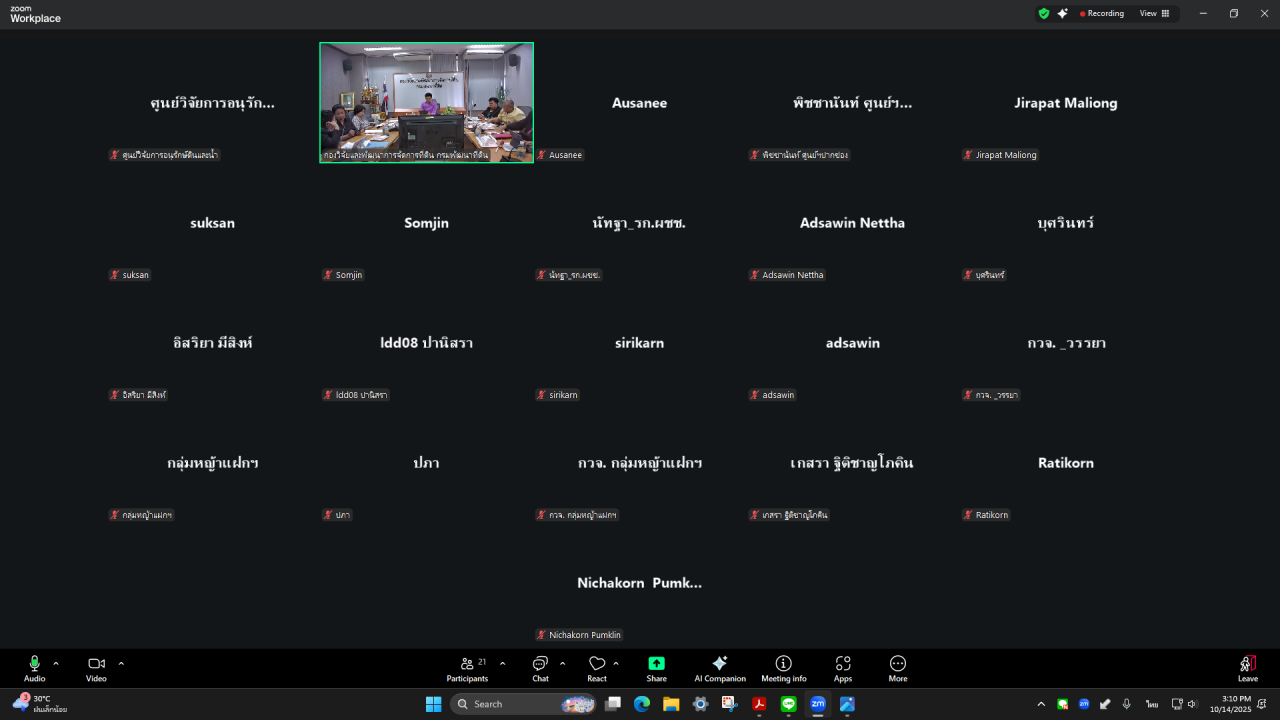
Task: Click the green Share screen button
Action: click(x=656, y=668)
